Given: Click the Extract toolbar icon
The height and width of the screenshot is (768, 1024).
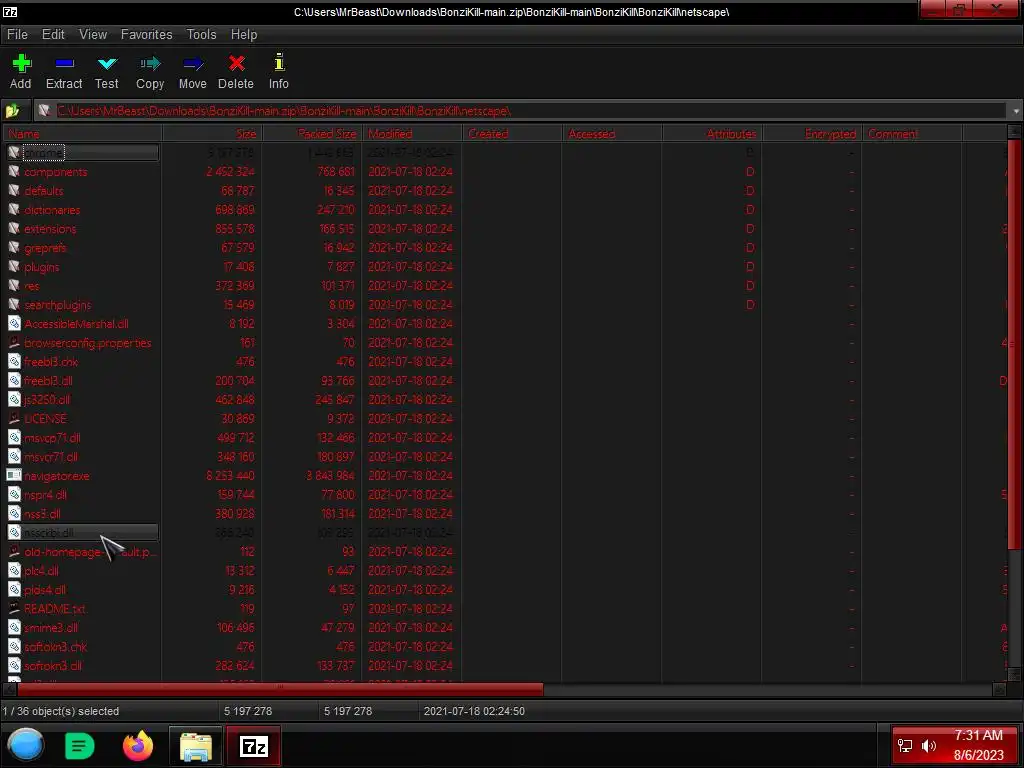Looking at the screenshot, I should tap(64, 63).
